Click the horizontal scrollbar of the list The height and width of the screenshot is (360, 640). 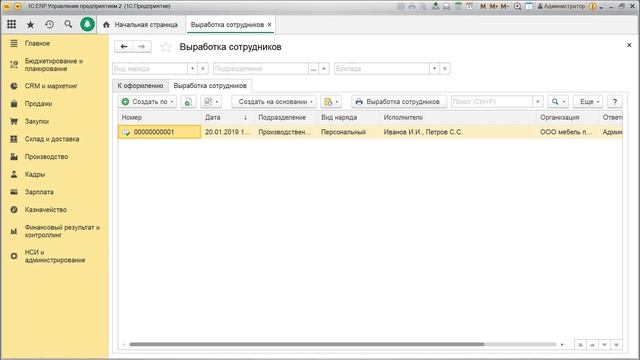[306, 344]
